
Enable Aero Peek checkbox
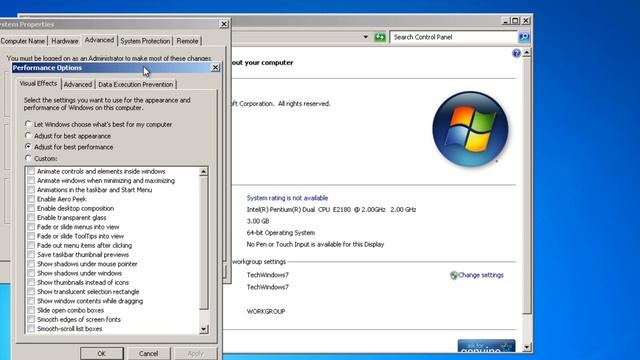point(31,199)
